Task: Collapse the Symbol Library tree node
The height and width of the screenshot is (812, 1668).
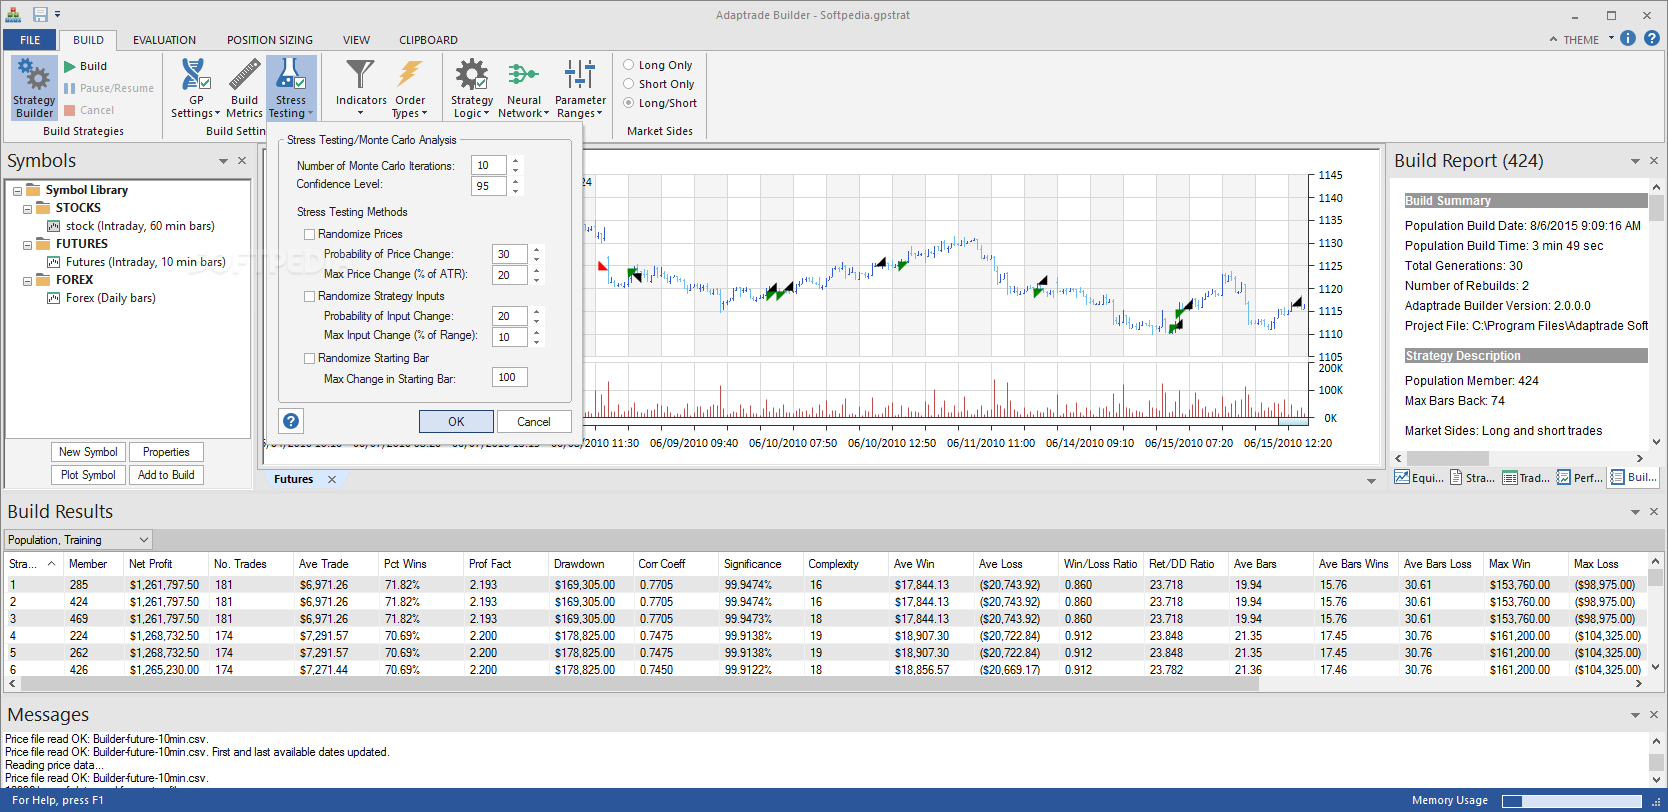Action: 17,191
